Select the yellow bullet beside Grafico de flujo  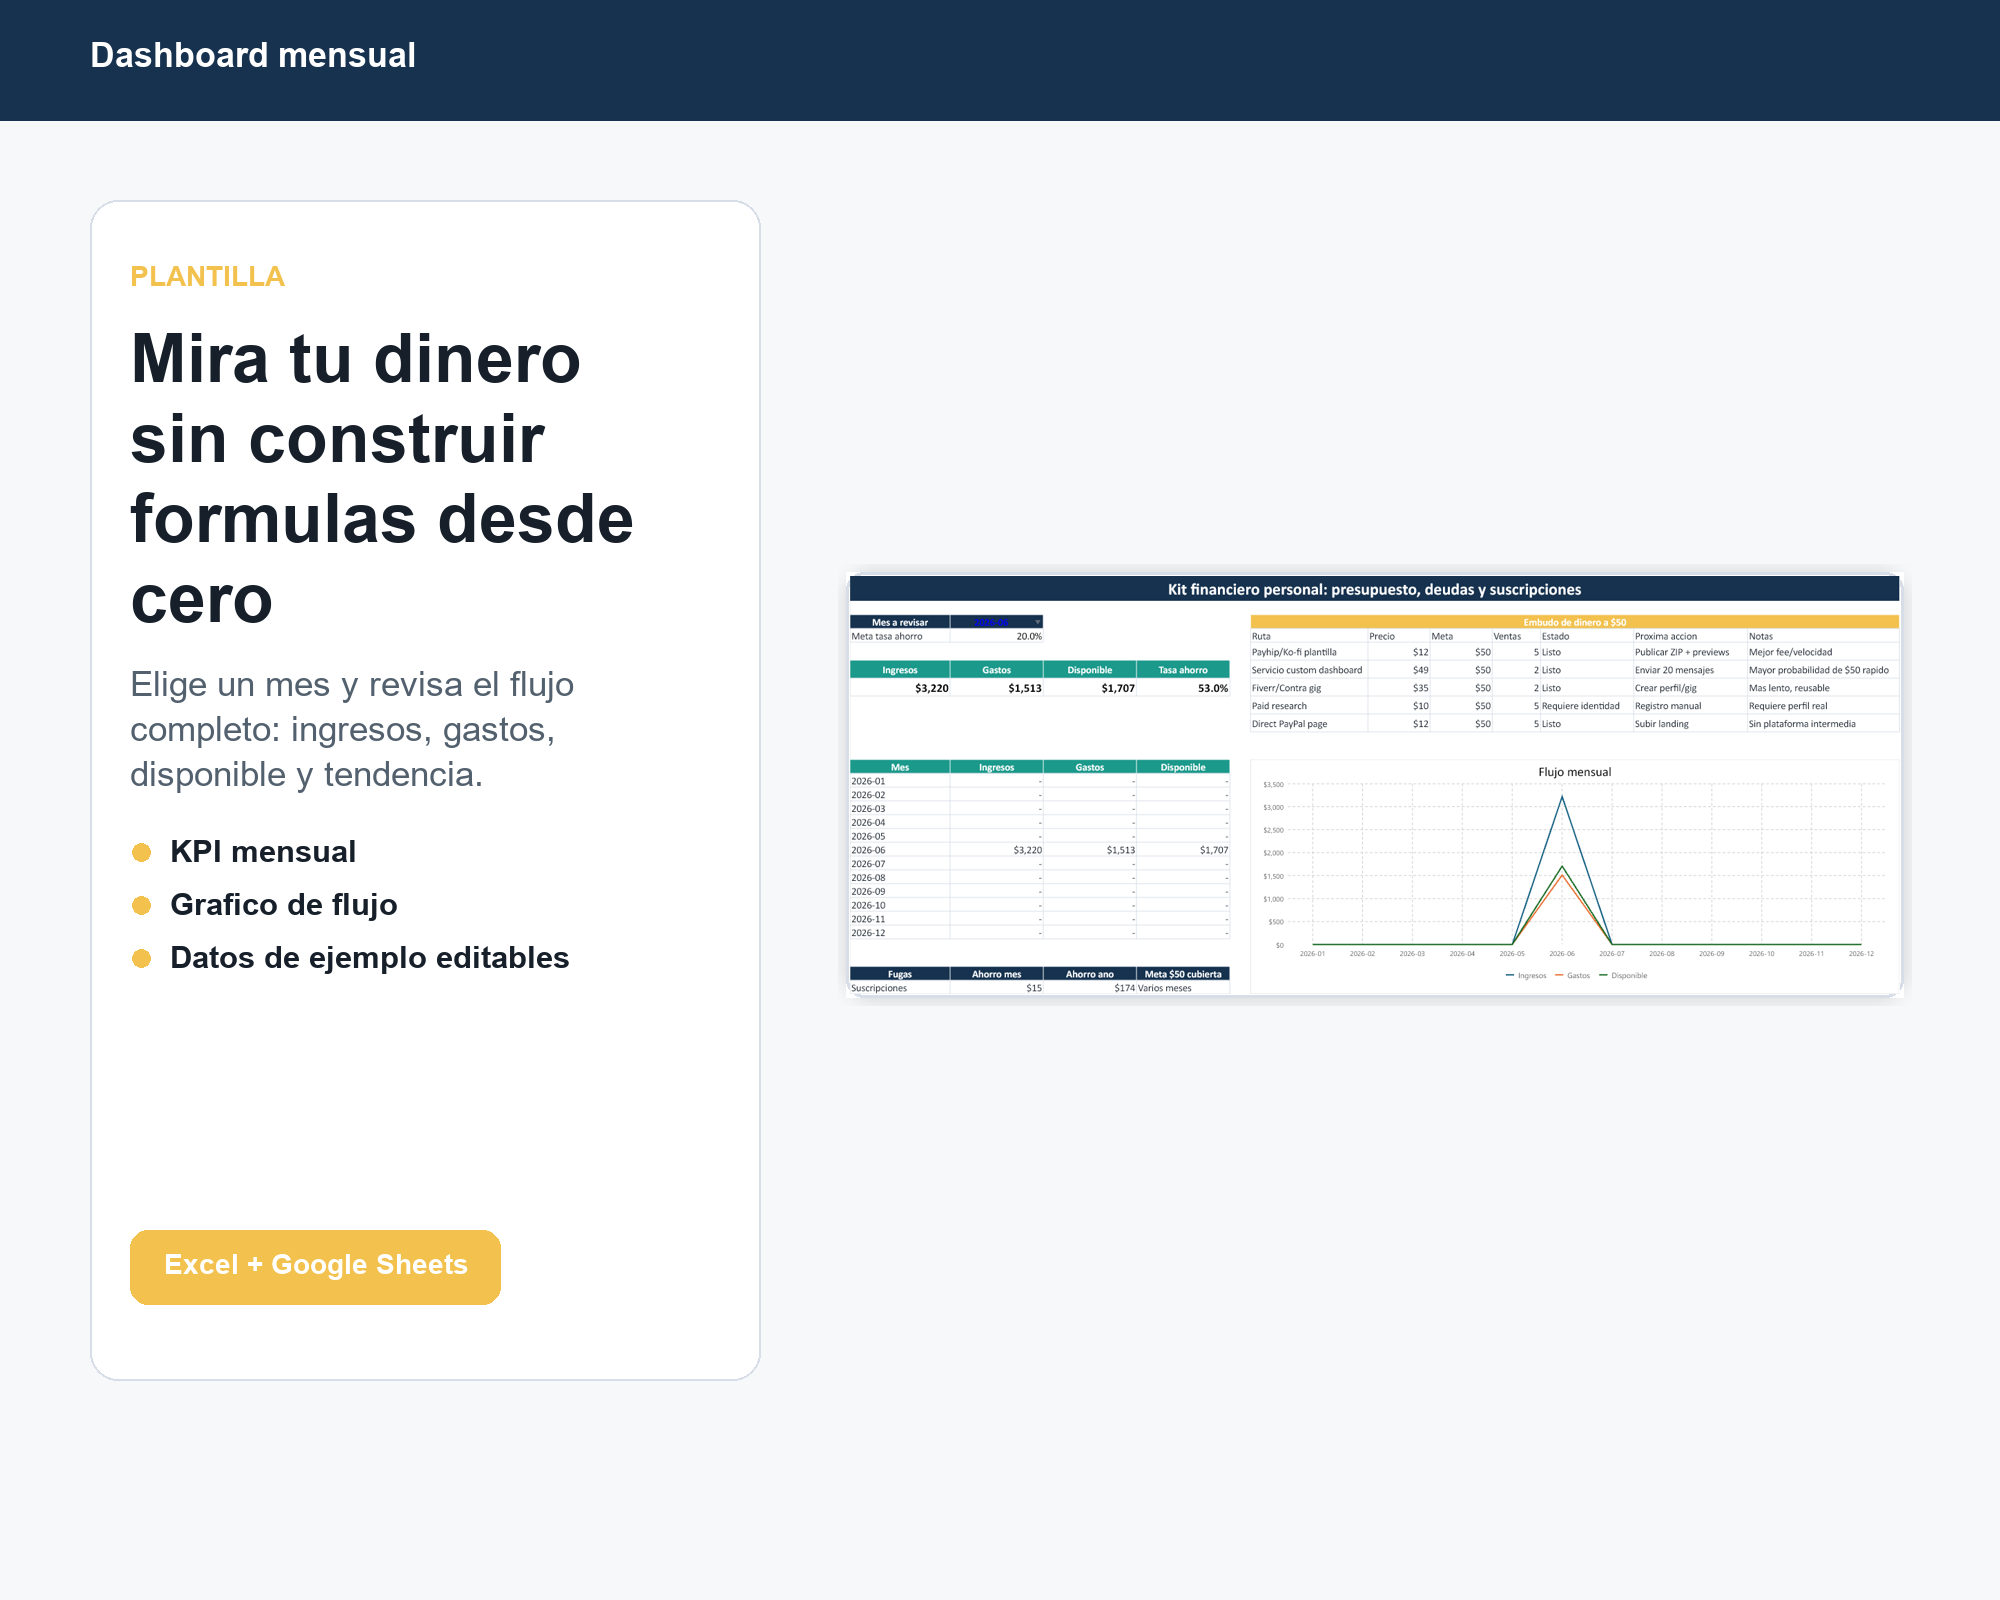(x=141, y=905)
